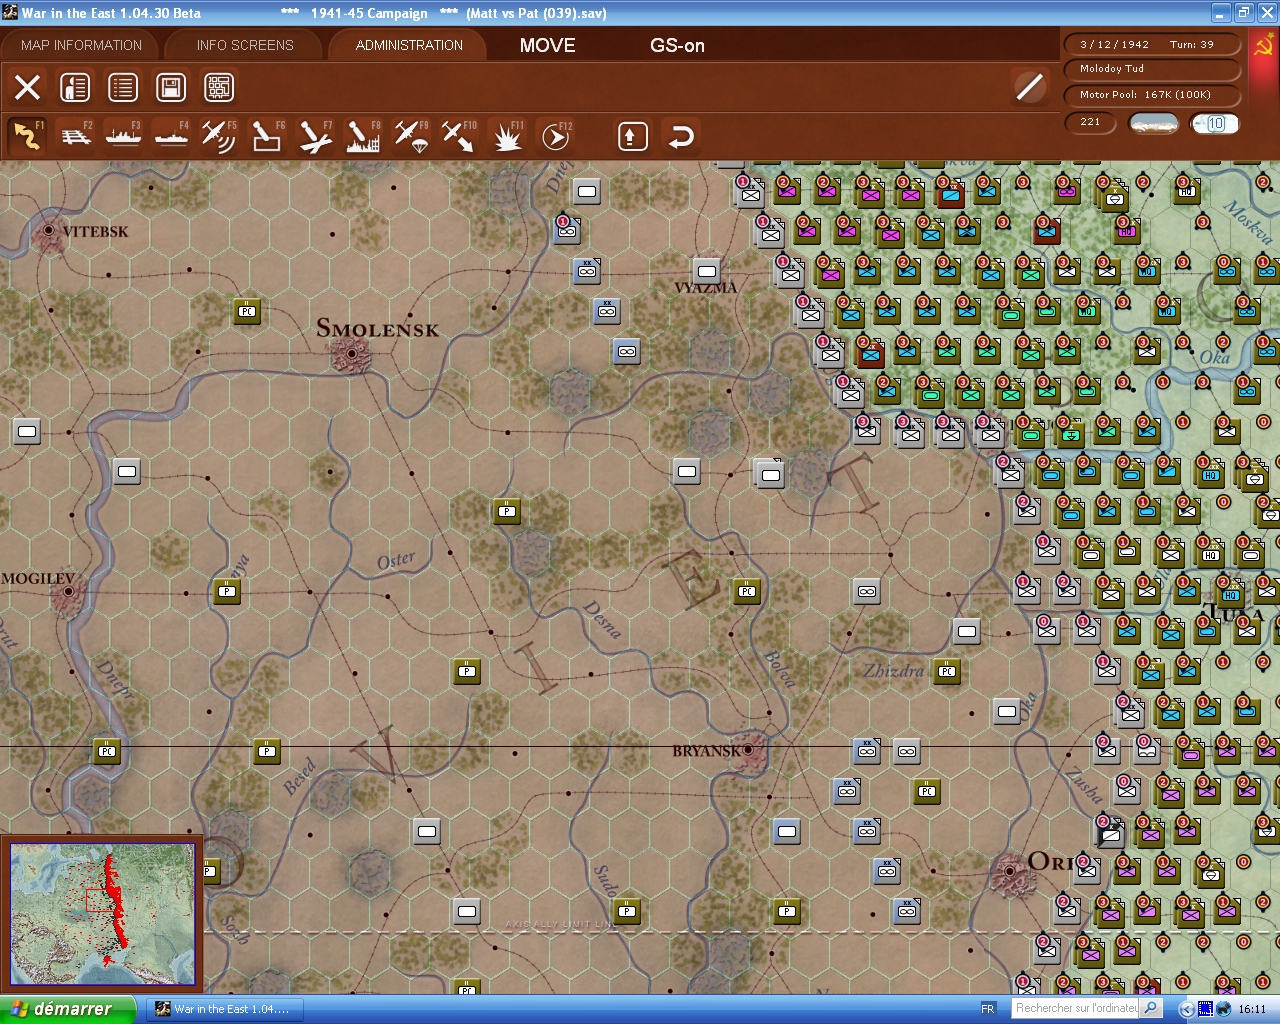Open the maze-pattern grid icon

(x=219, y=87)
